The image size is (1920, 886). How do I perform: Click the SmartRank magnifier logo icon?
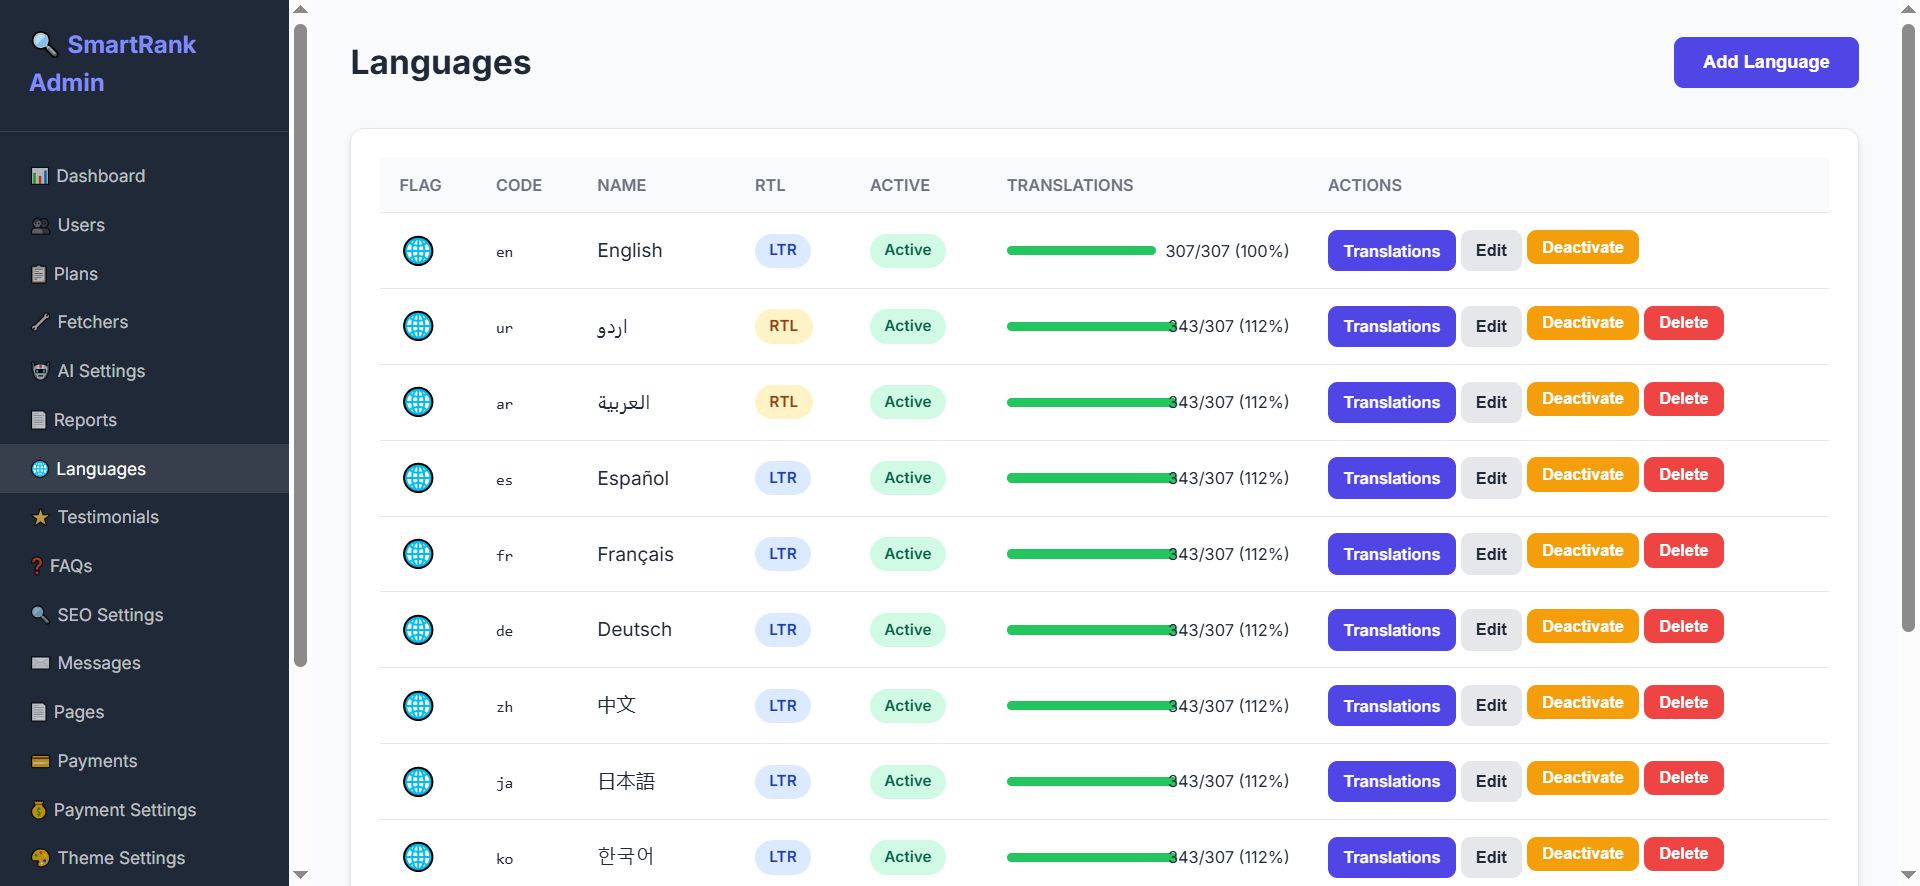point(44,44)
